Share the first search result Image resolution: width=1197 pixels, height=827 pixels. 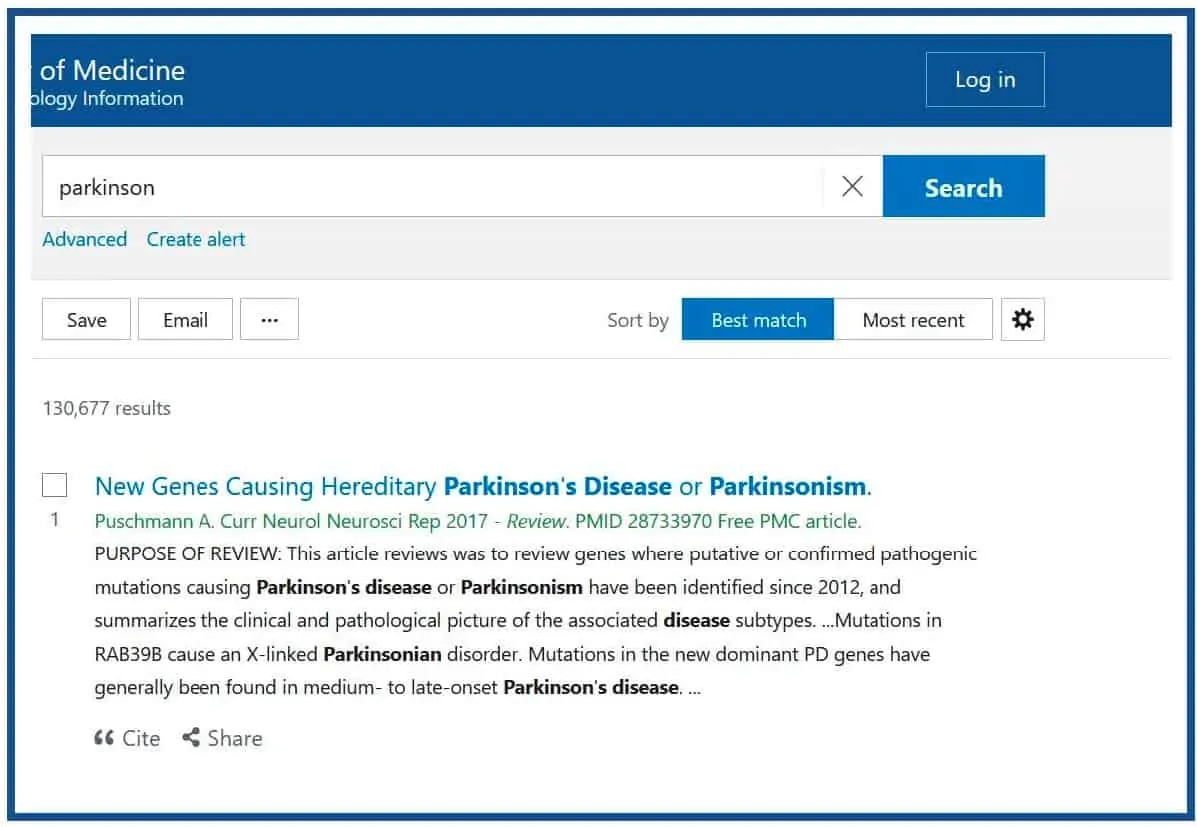[x=222, y=738]
